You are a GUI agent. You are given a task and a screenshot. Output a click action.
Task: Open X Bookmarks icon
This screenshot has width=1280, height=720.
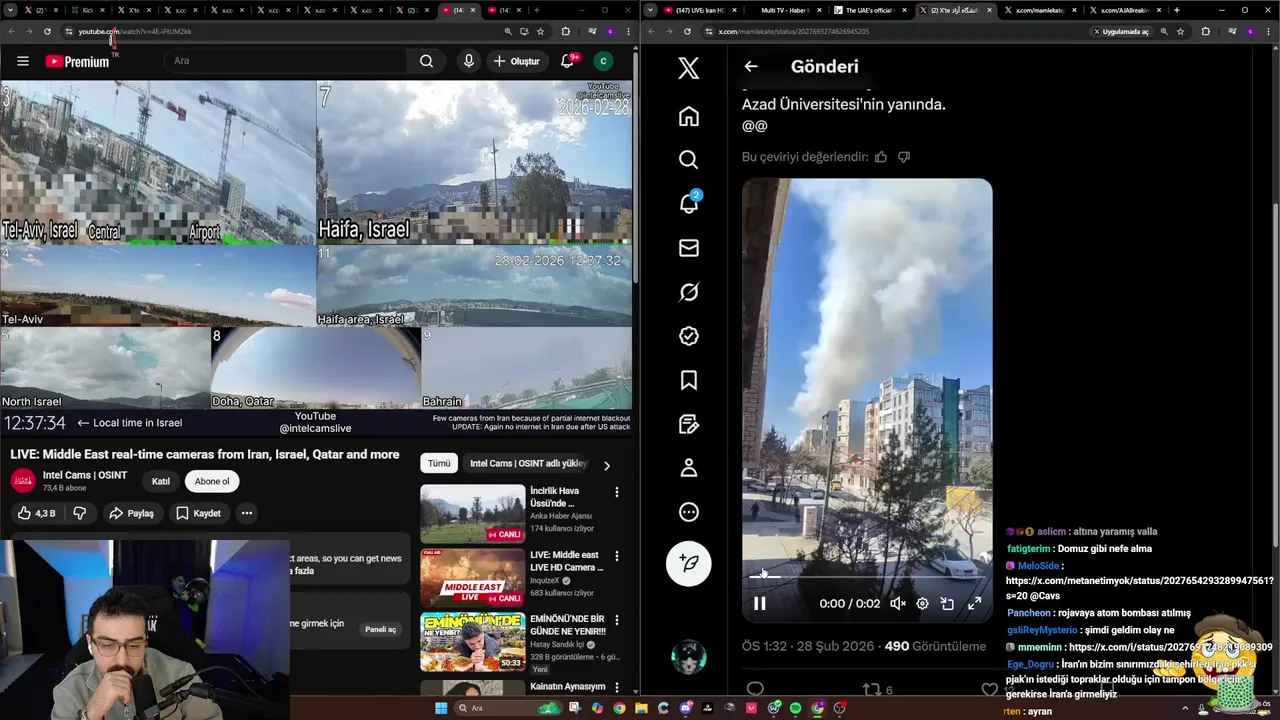[x=688, y=380]
